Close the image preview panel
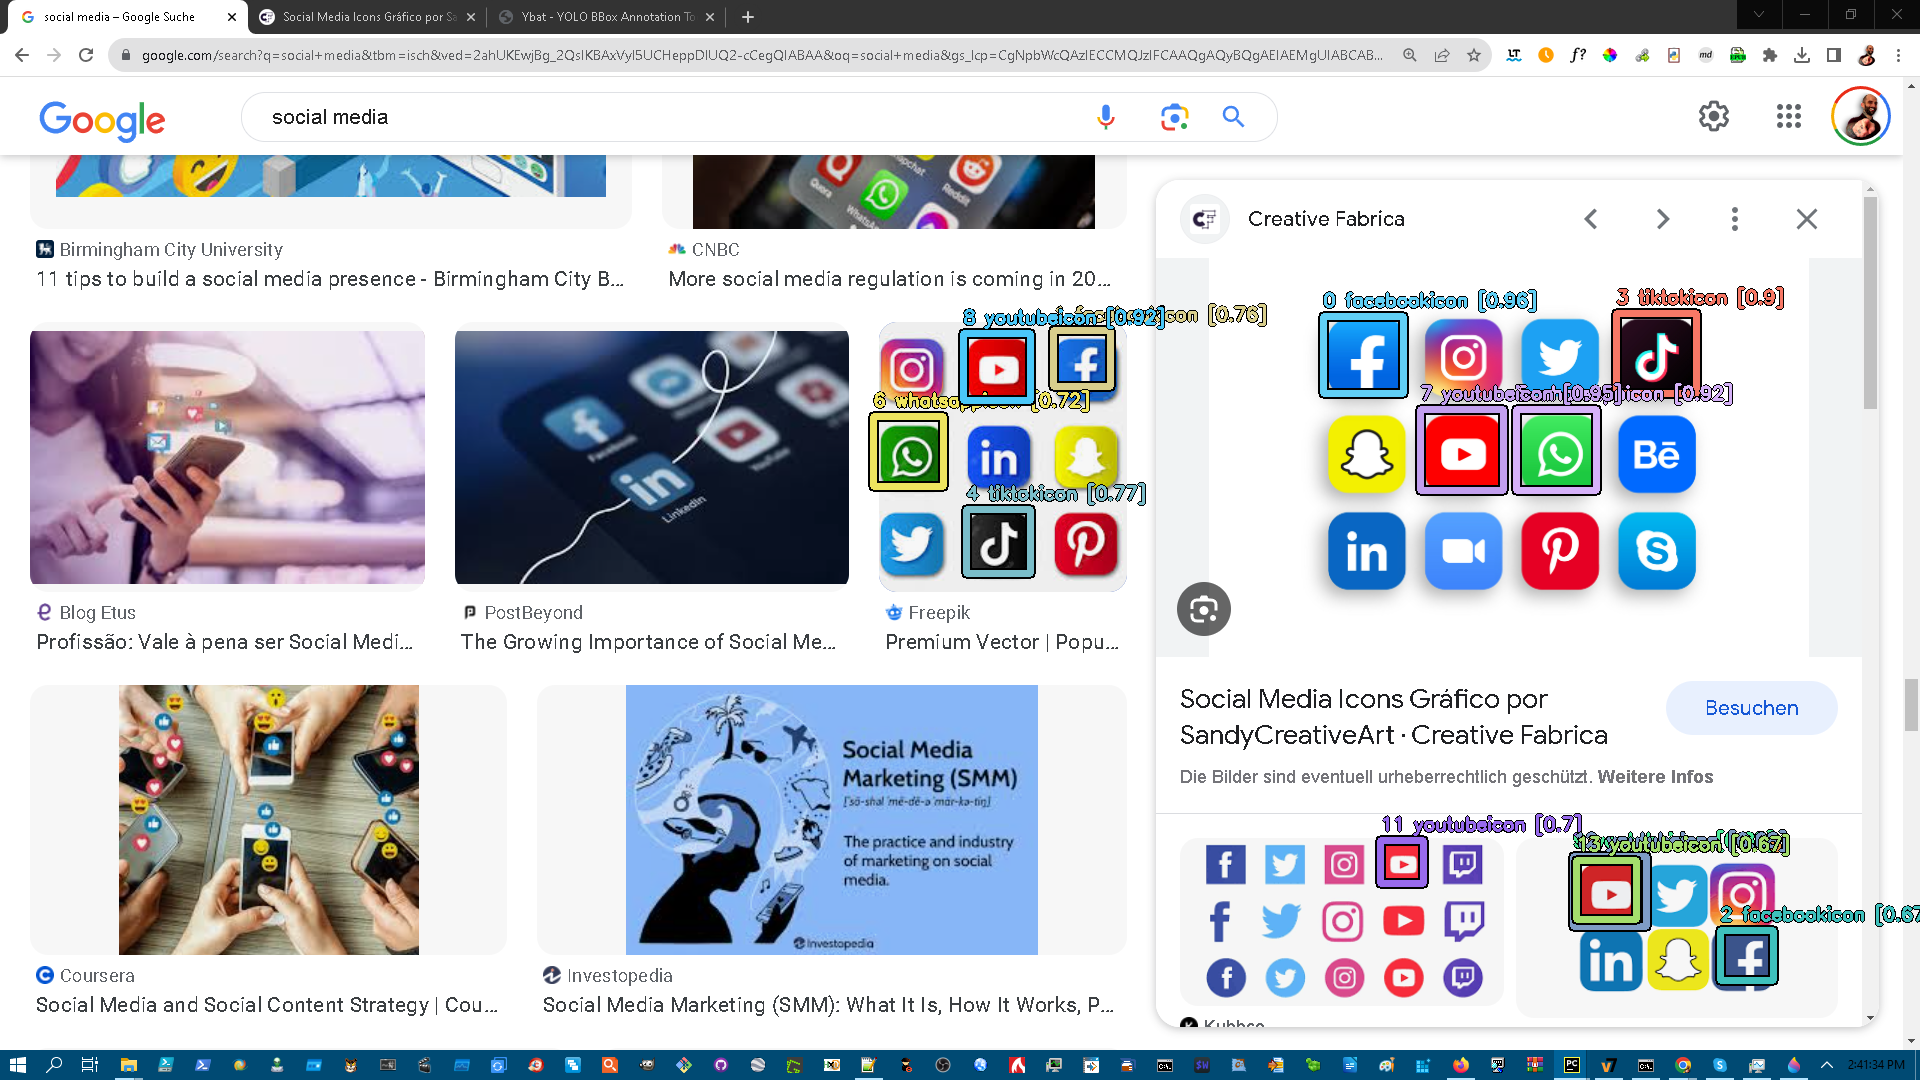This screenshot has width=1920, height=1080. 1807,219
